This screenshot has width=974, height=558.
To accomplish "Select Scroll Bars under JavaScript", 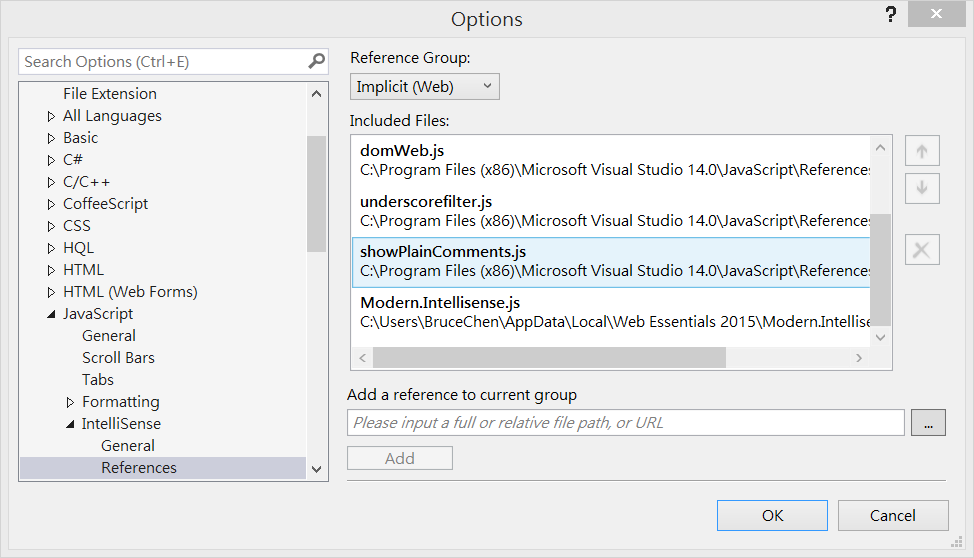I will 118,358.
